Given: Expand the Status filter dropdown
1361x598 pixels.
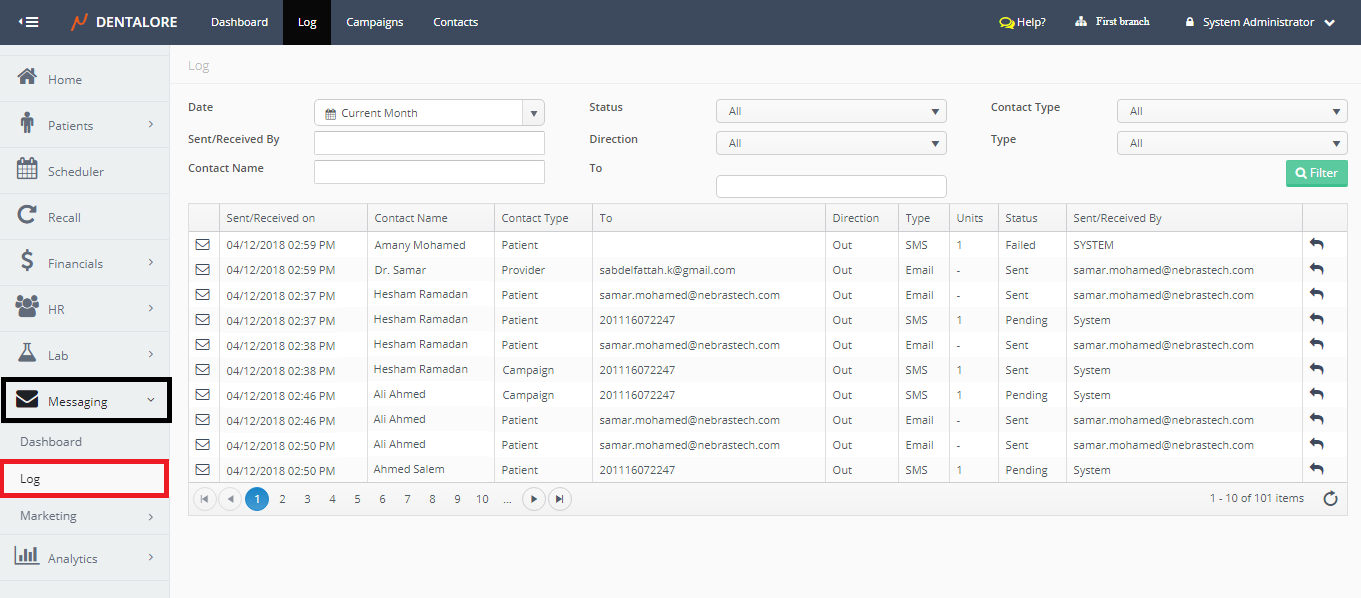Looking at the screenshot, I should (x=830, y=111).
